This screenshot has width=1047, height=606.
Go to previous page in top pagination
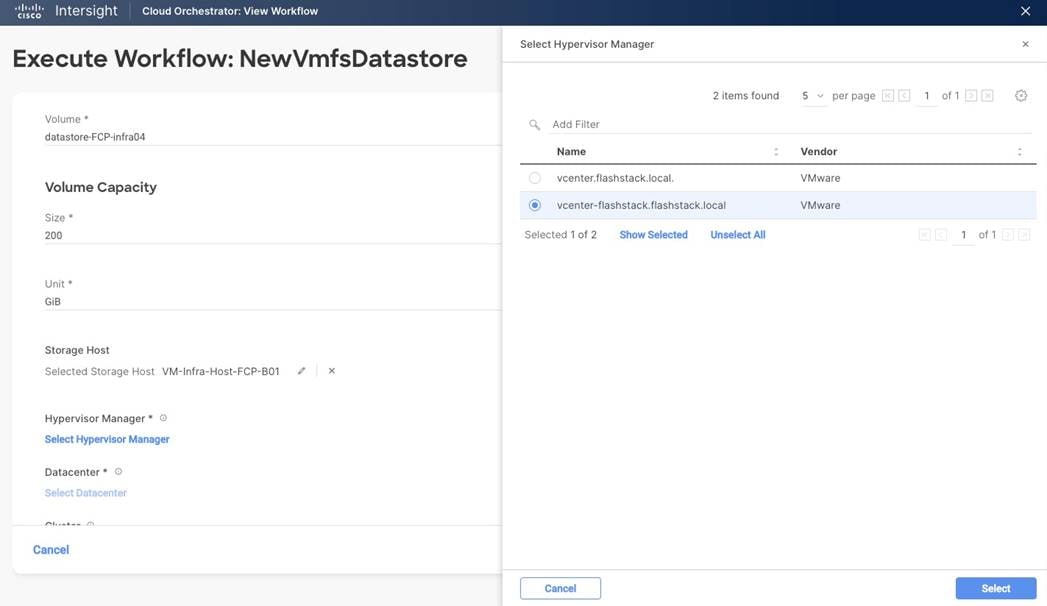pos(904,95)
